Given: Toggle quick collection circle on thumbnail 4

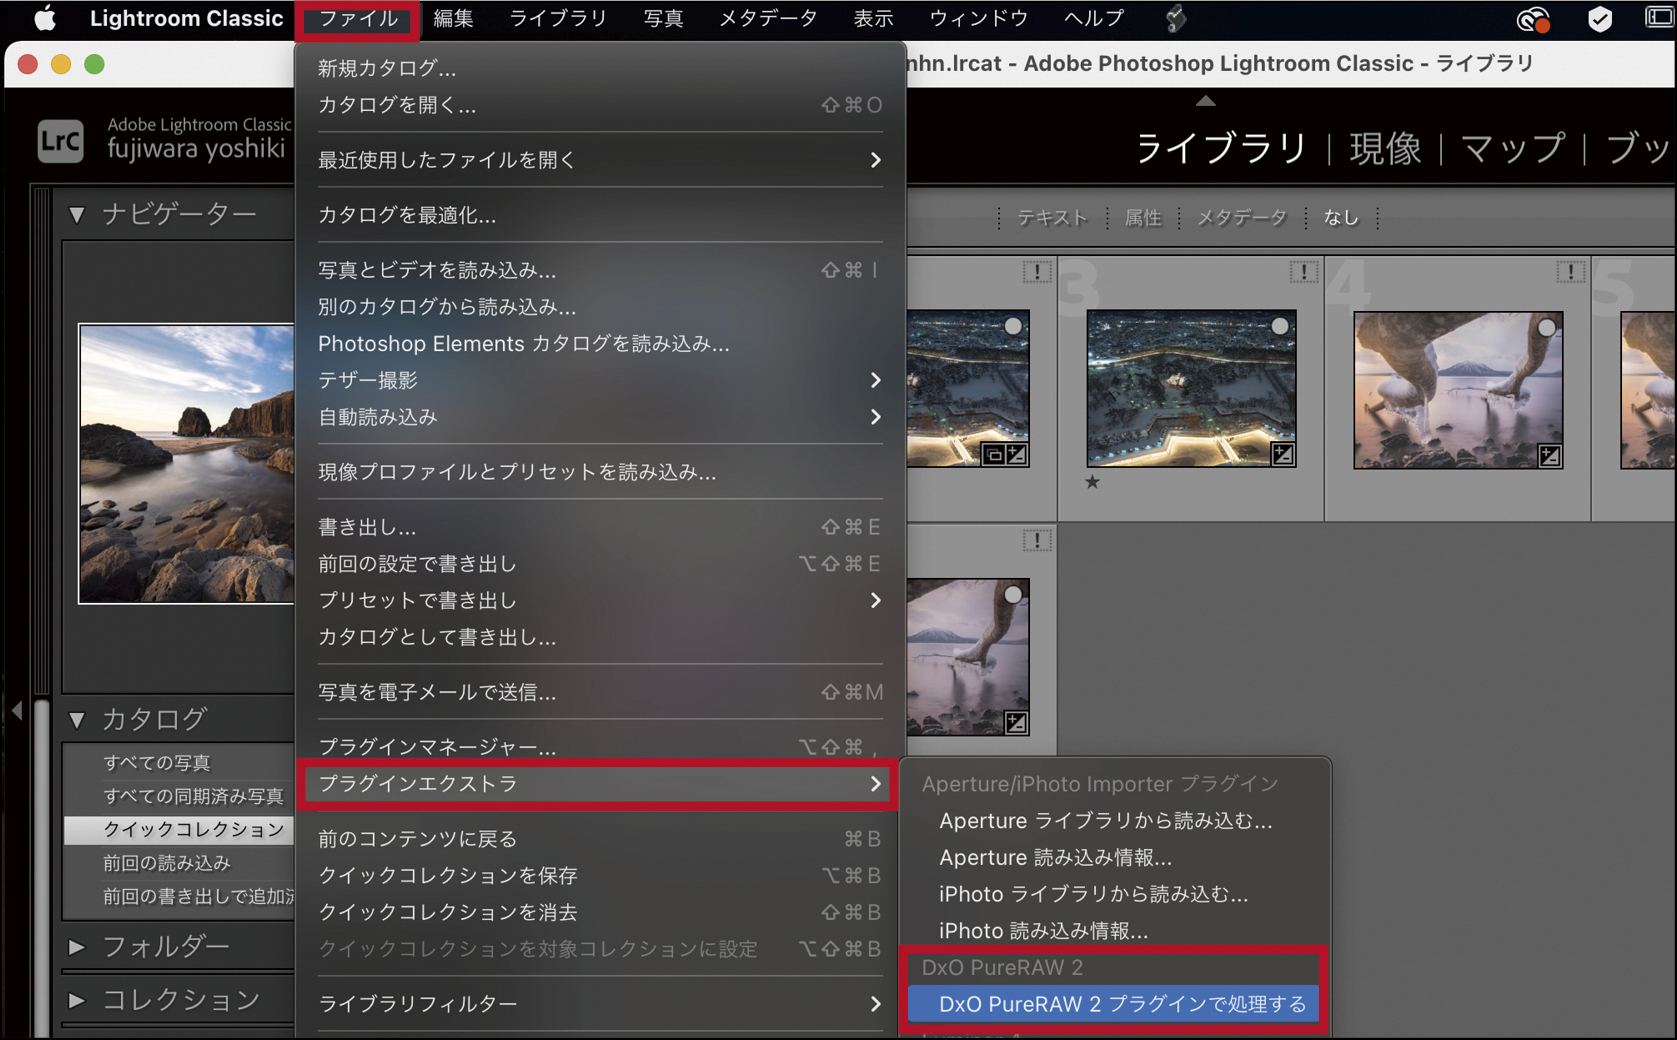Looking at the screenshot, I should (1547, 327).
